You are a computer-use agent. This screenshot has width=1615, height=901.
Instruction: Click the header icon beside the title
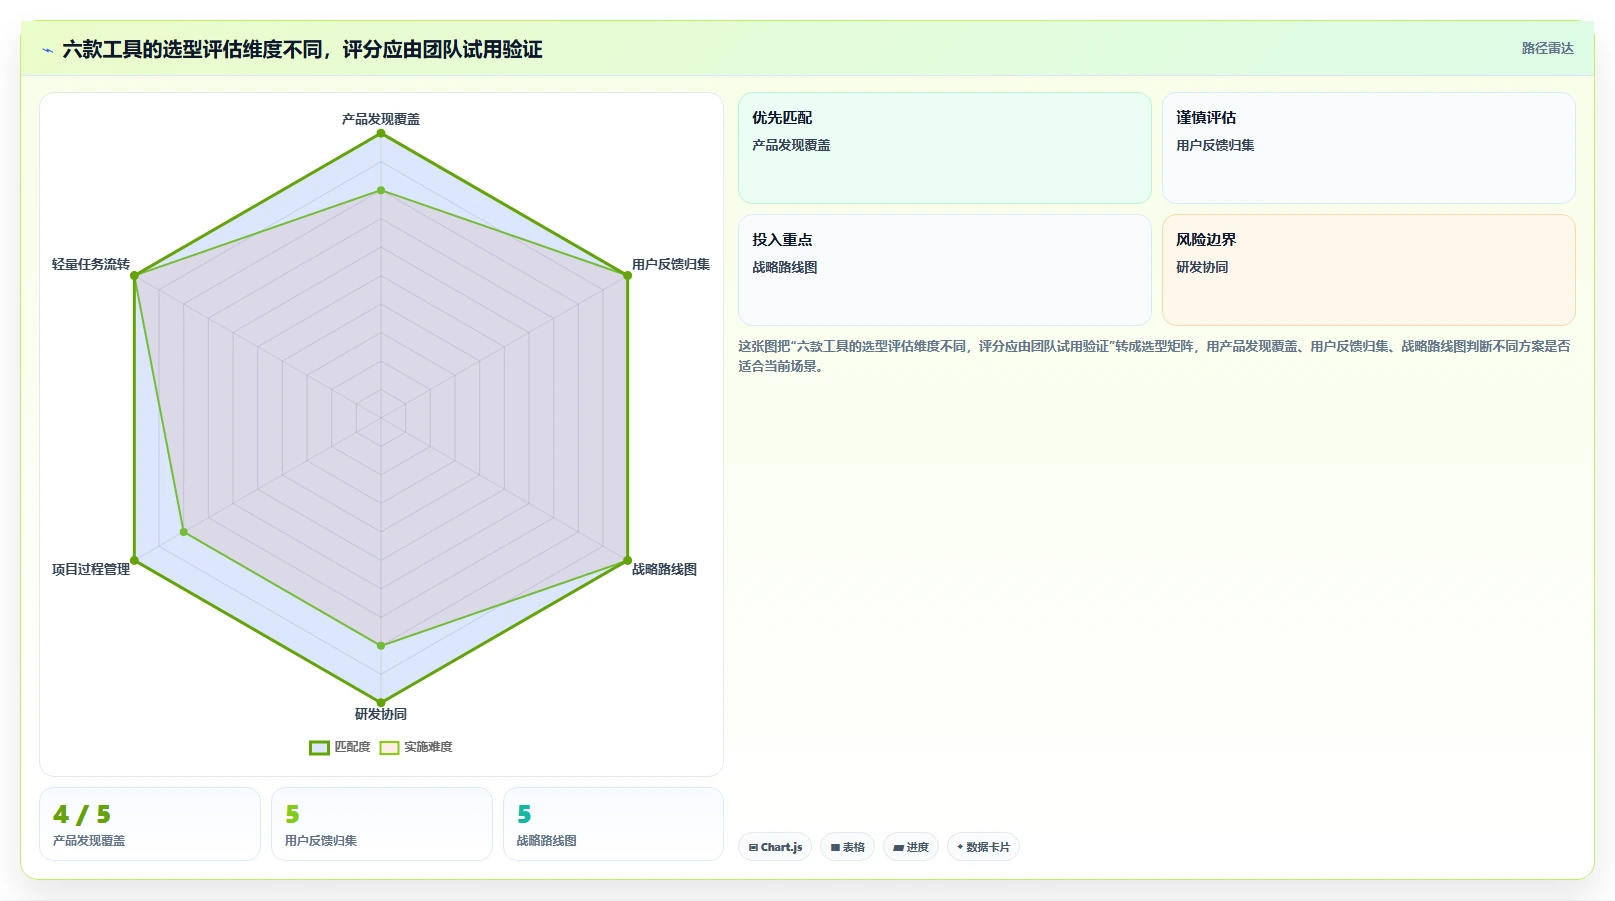[x=47, y=50]
